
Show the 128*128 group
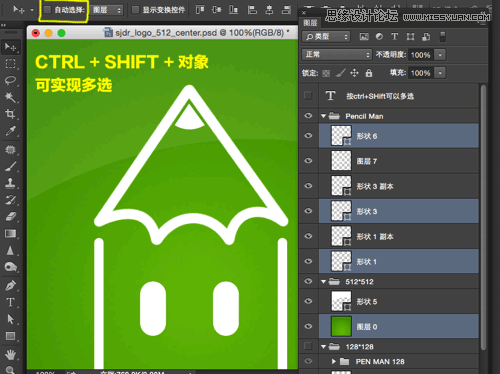coord(308,346)
